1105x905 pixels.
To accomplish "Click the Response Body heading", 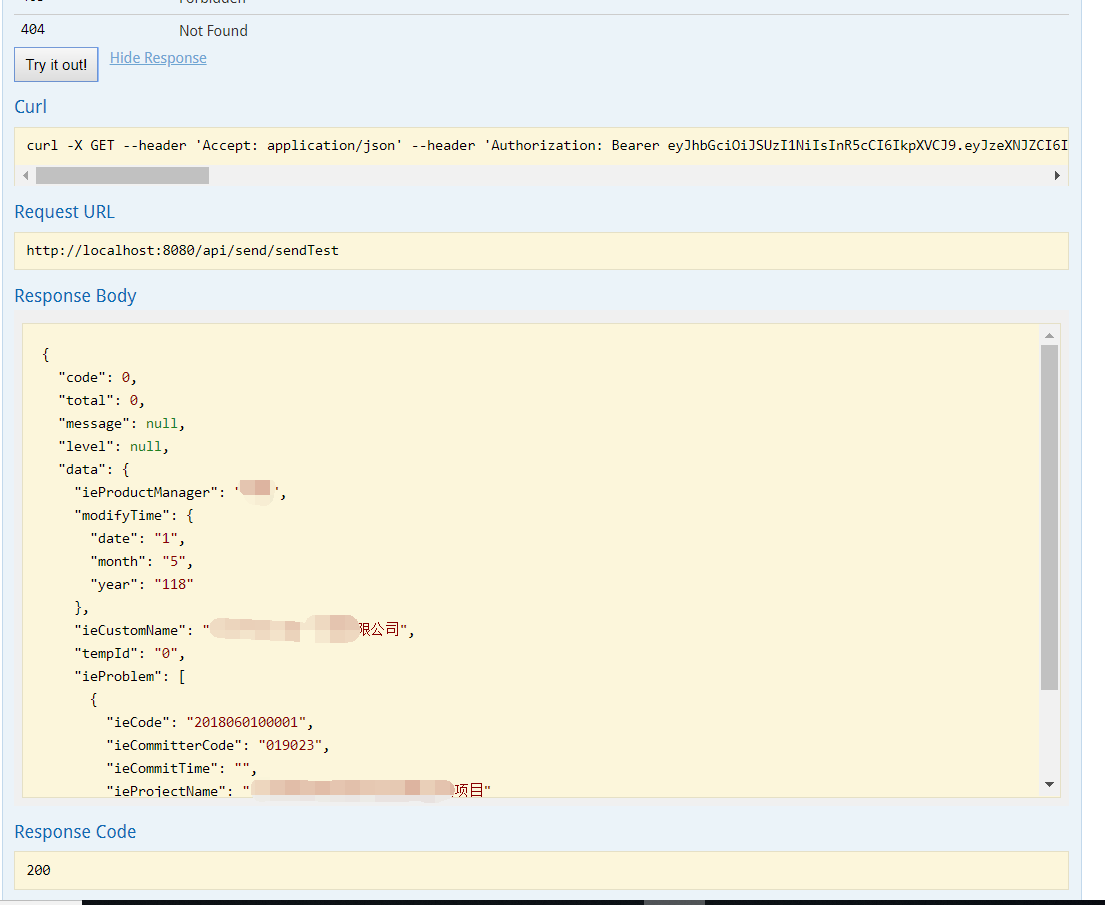I will coord(76,296).
